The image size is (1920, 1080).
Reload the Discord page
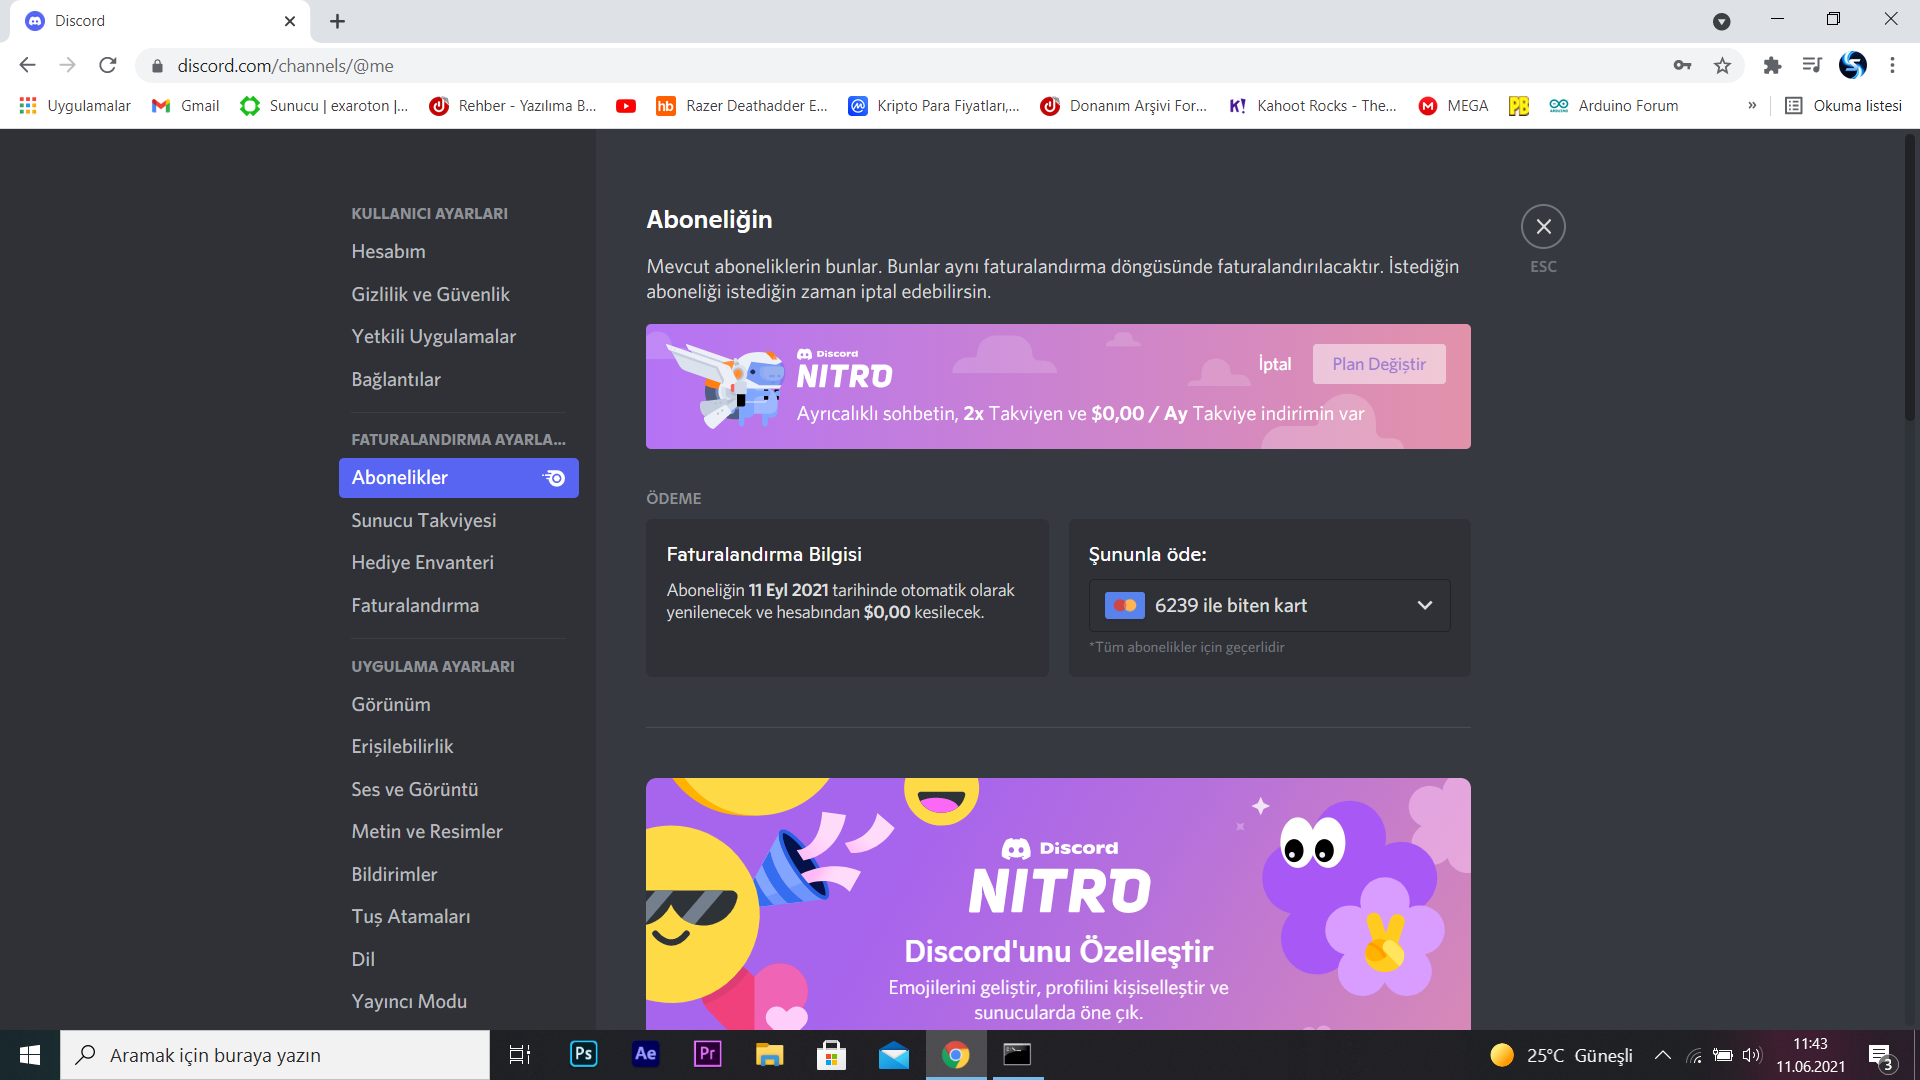tap(108, 66)
